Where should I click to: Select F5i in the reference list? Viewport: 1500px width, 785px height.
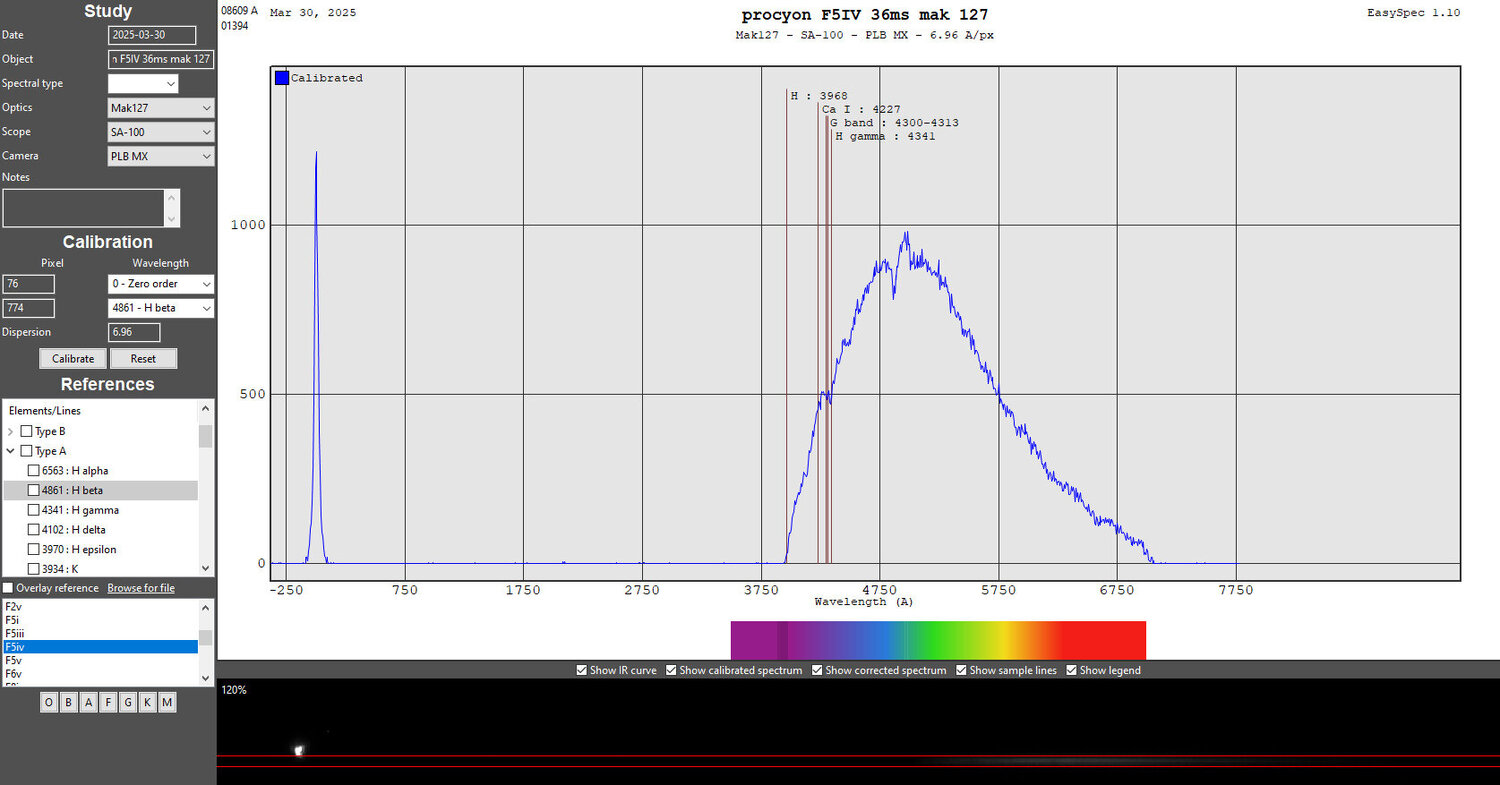pyautogui.click(x=100, y=620)
